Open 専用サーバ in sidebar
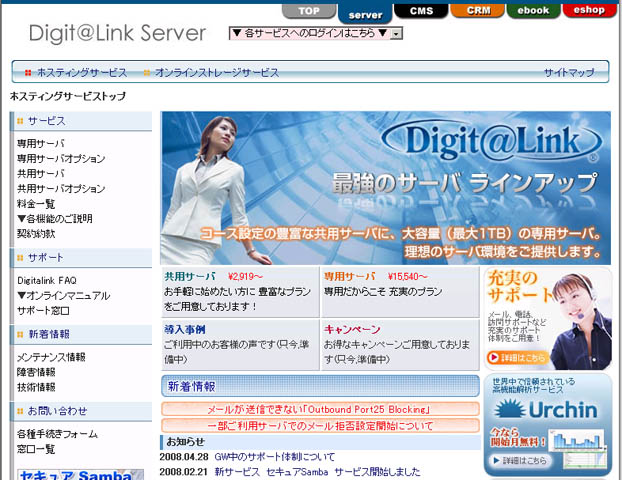The width and height of the screenshot is (622, 480). click(40, 144)
